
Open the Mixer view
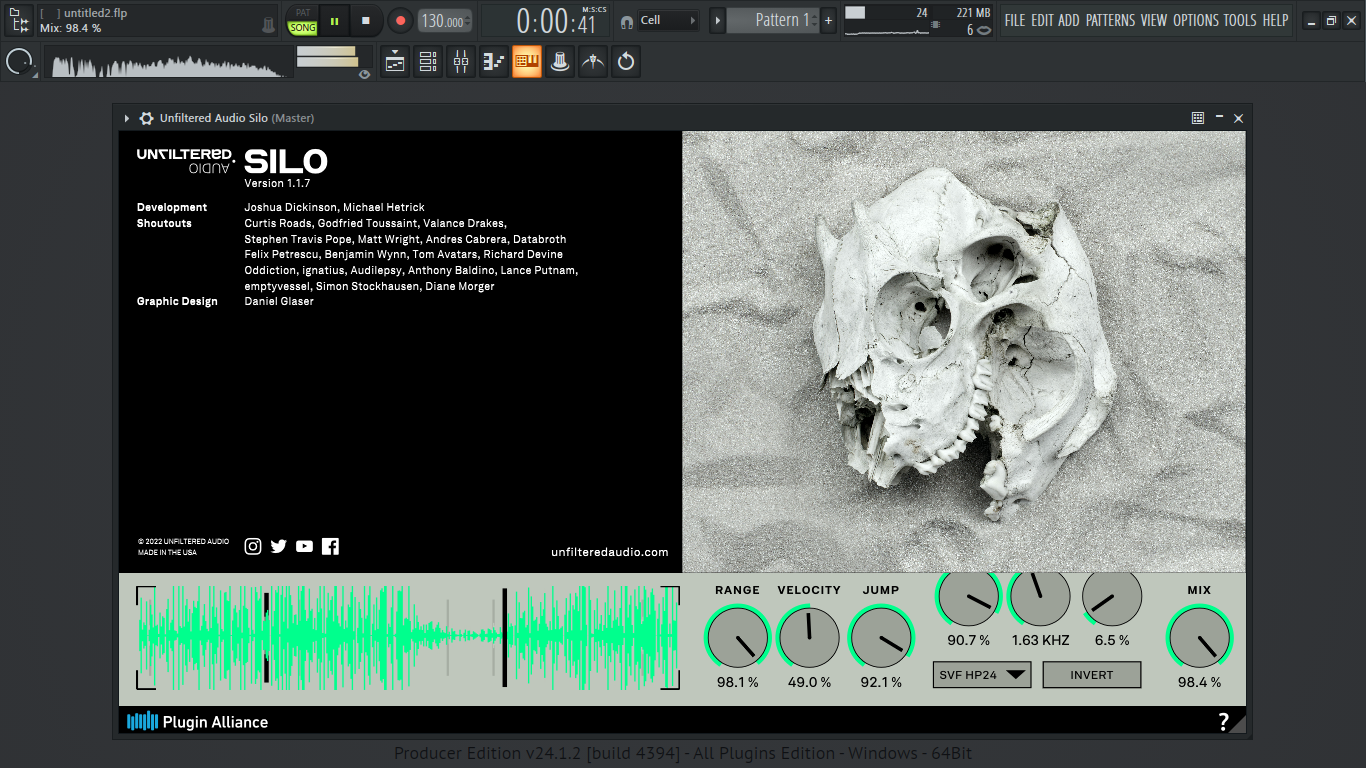point(461,62)
